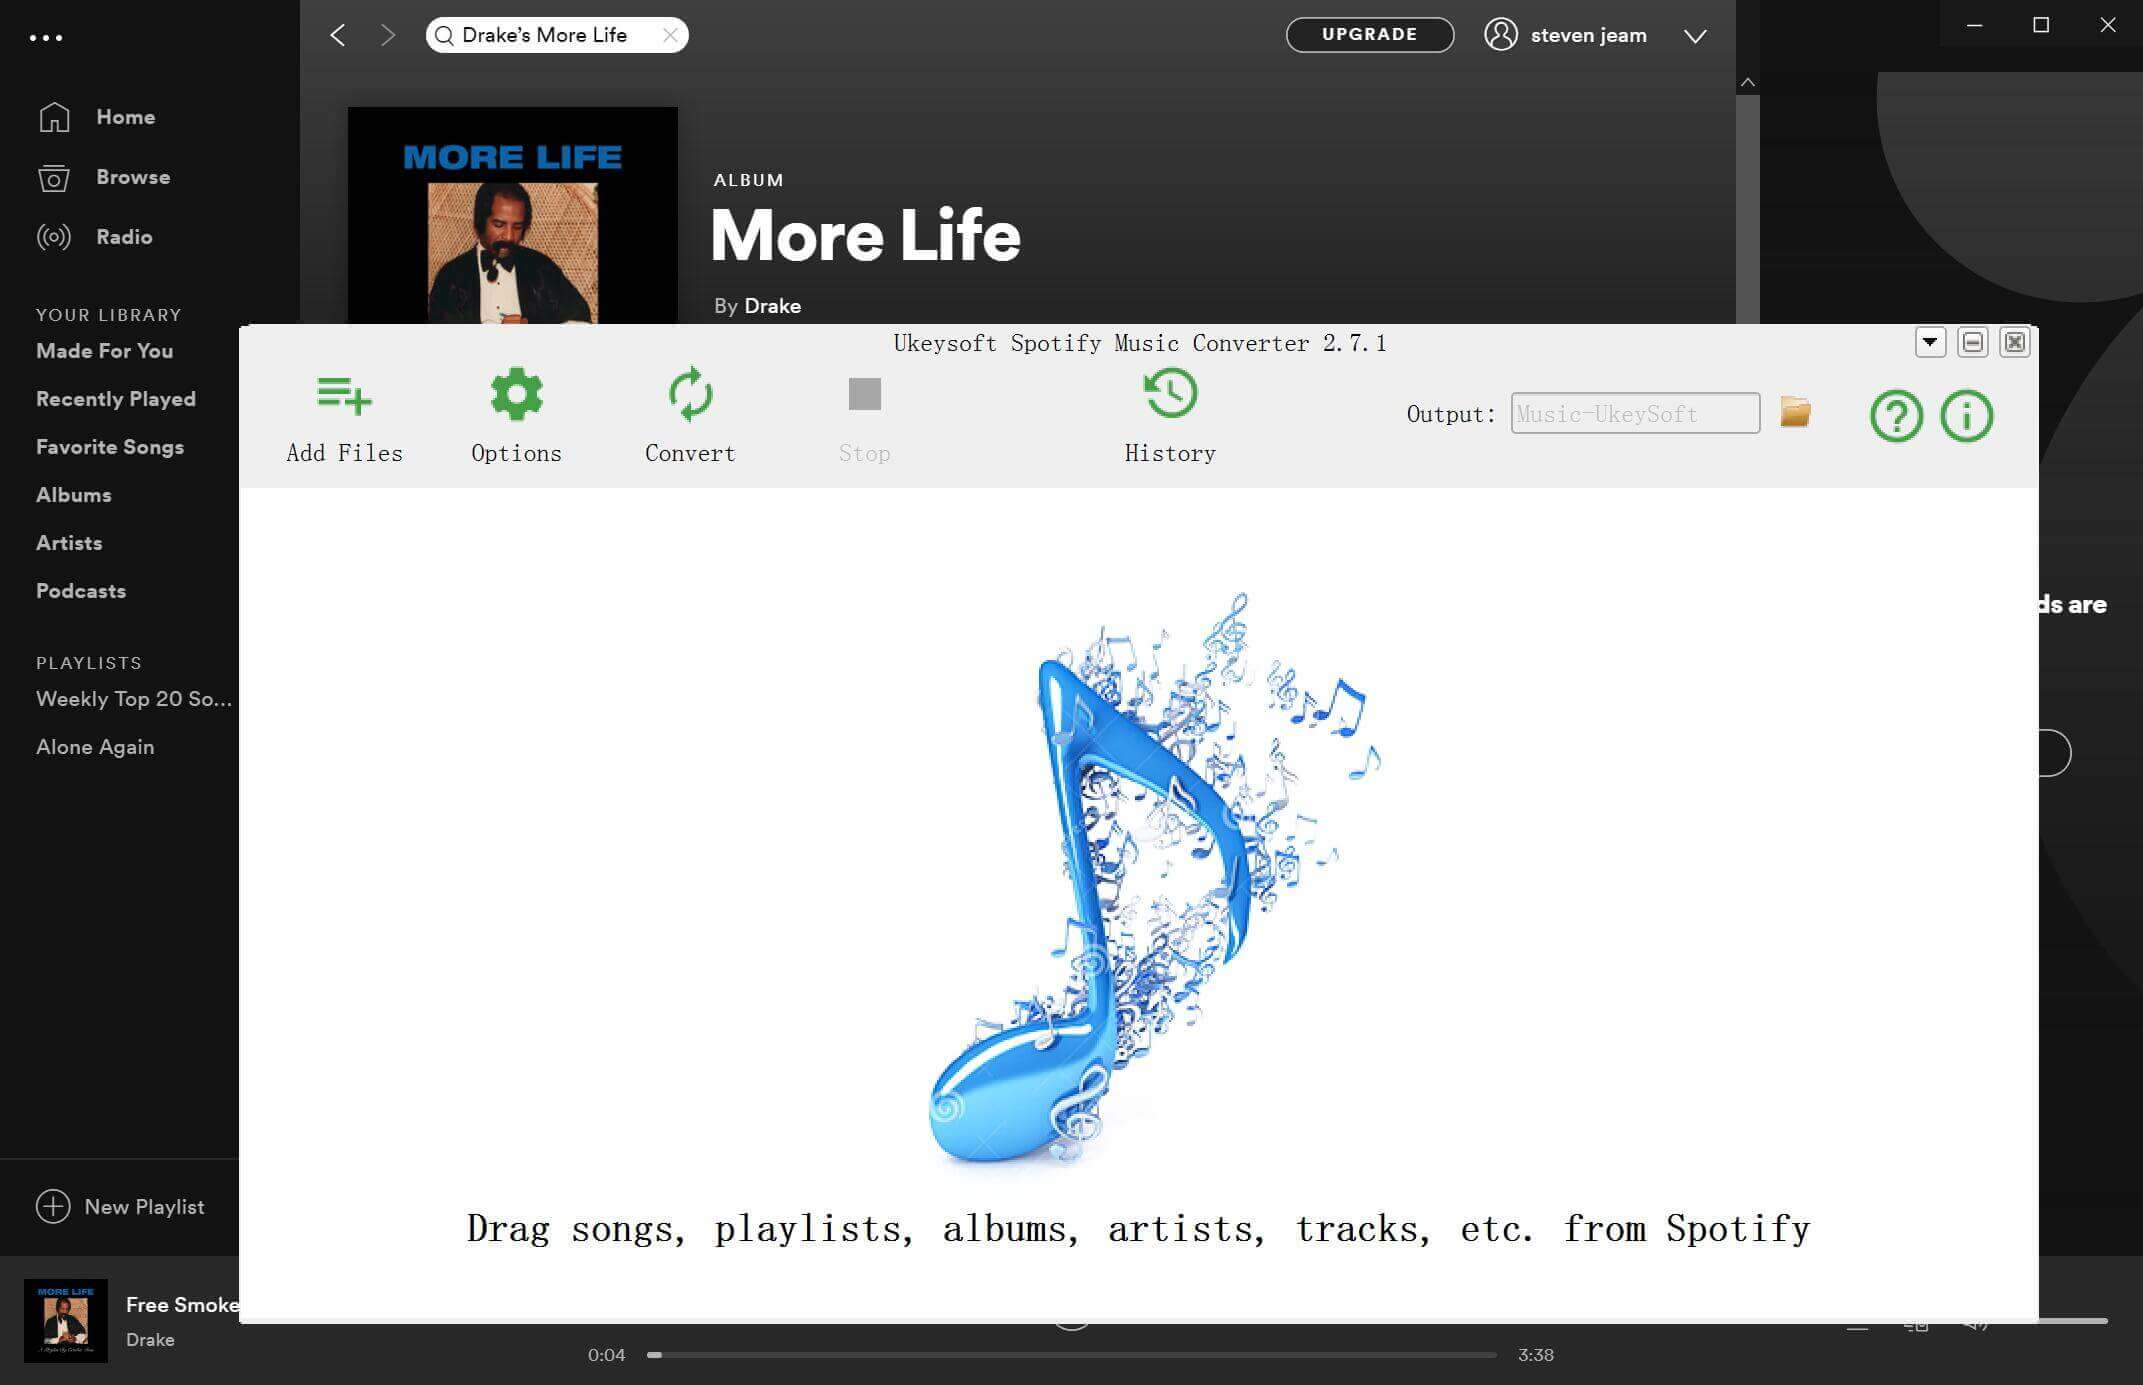This screenshot has width=2143, height=1385.
Task: Click the Help question mark icon
Action: (x=1895, y=414)
